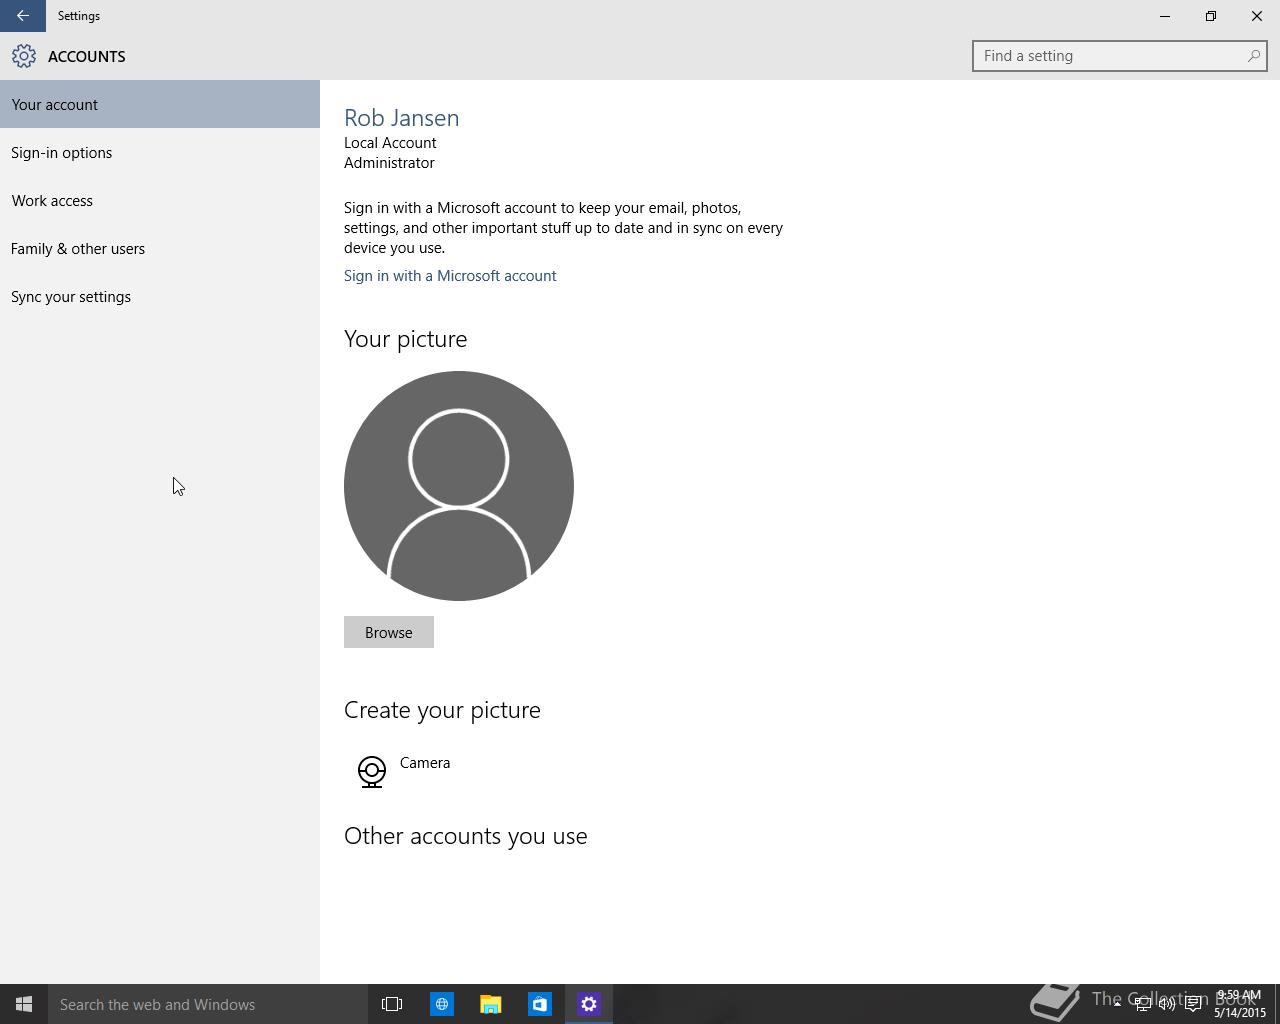
Task: Open Work access settings
Action: pos(160,200)
